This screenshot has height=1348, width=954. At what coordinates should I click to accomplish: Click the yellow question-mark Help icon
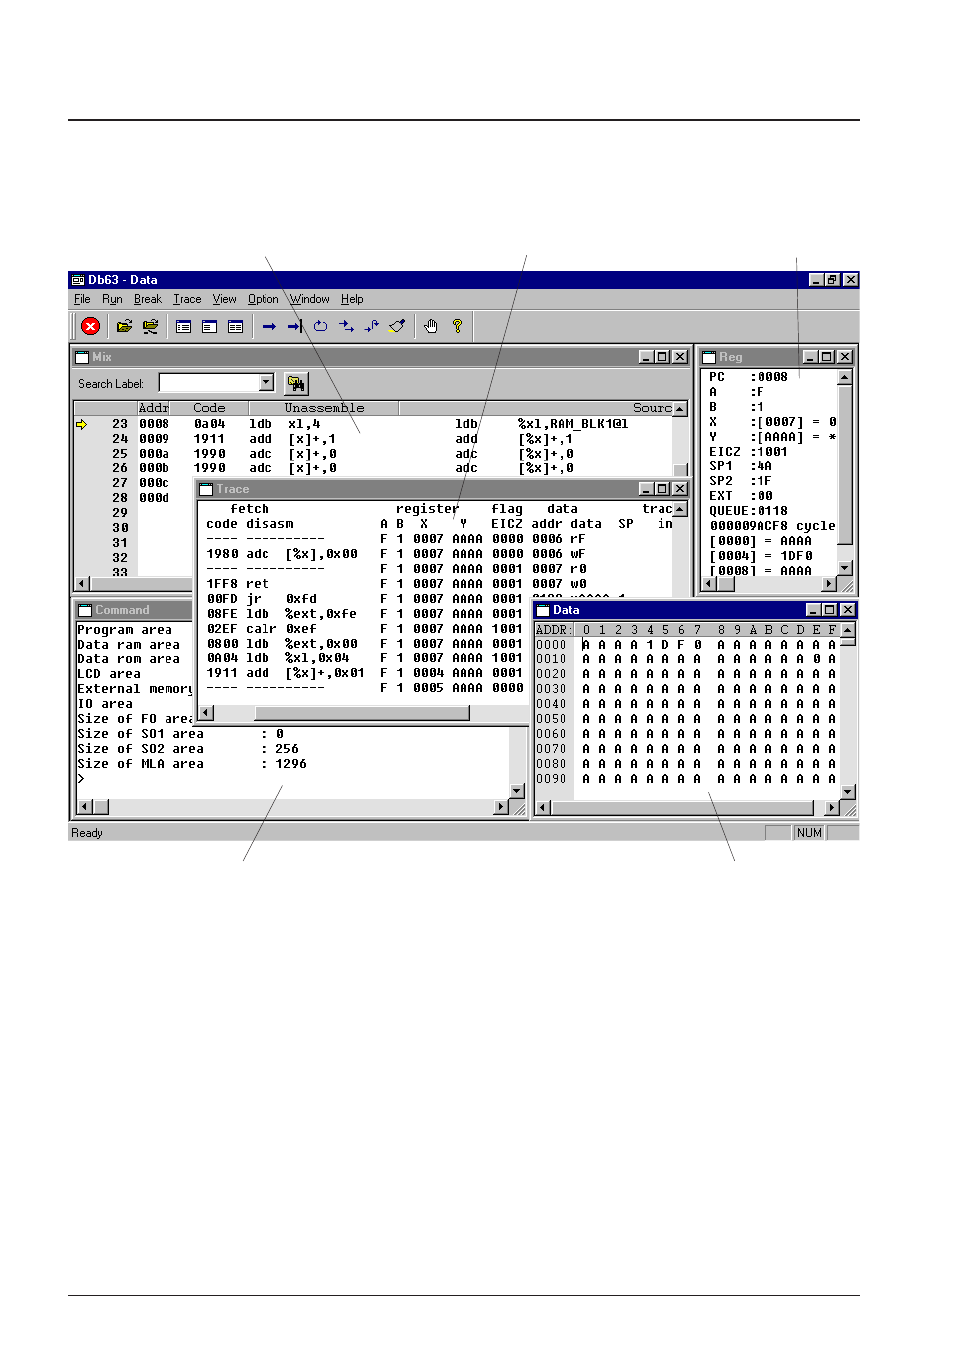(457, 326)
